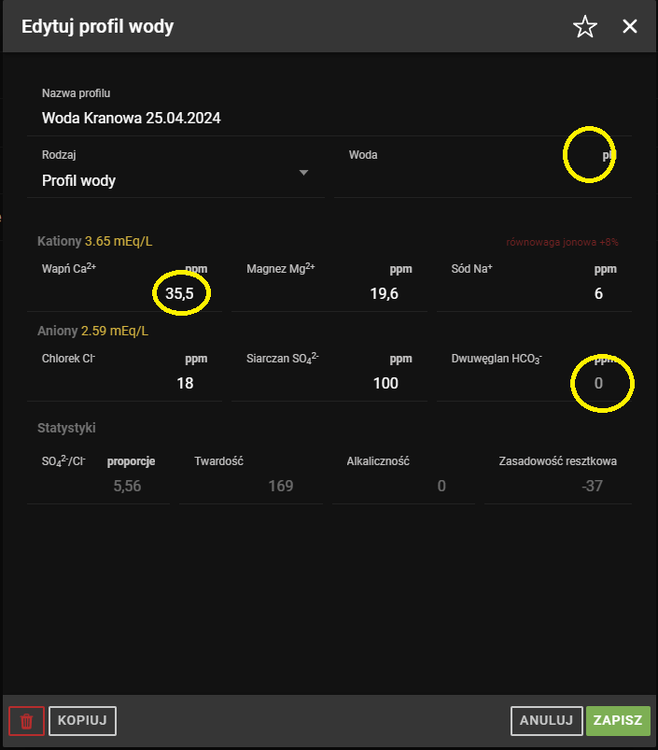Edit the Siarczan SO4 value 100

pyautogui.click(x=385, y=383)
